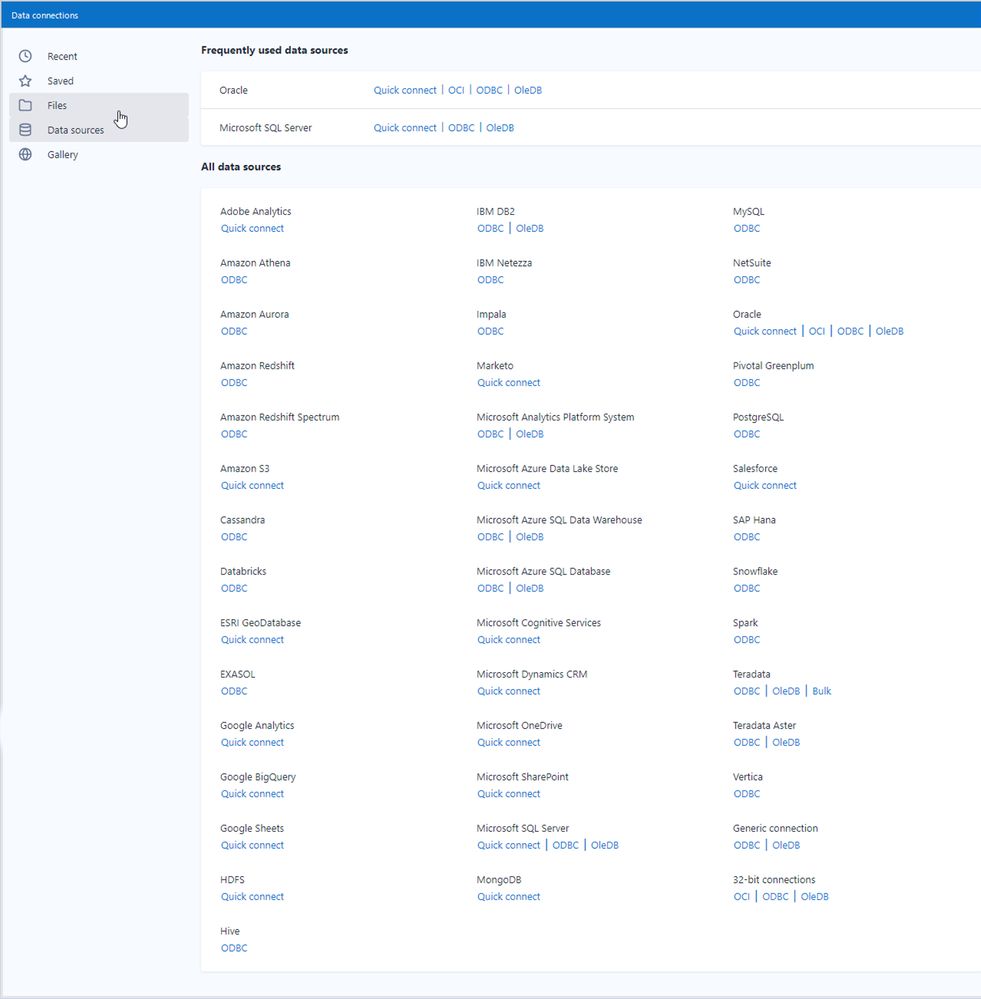Connect to EXASOL via ODBC
981x999 pixels.
click(234, 691)
